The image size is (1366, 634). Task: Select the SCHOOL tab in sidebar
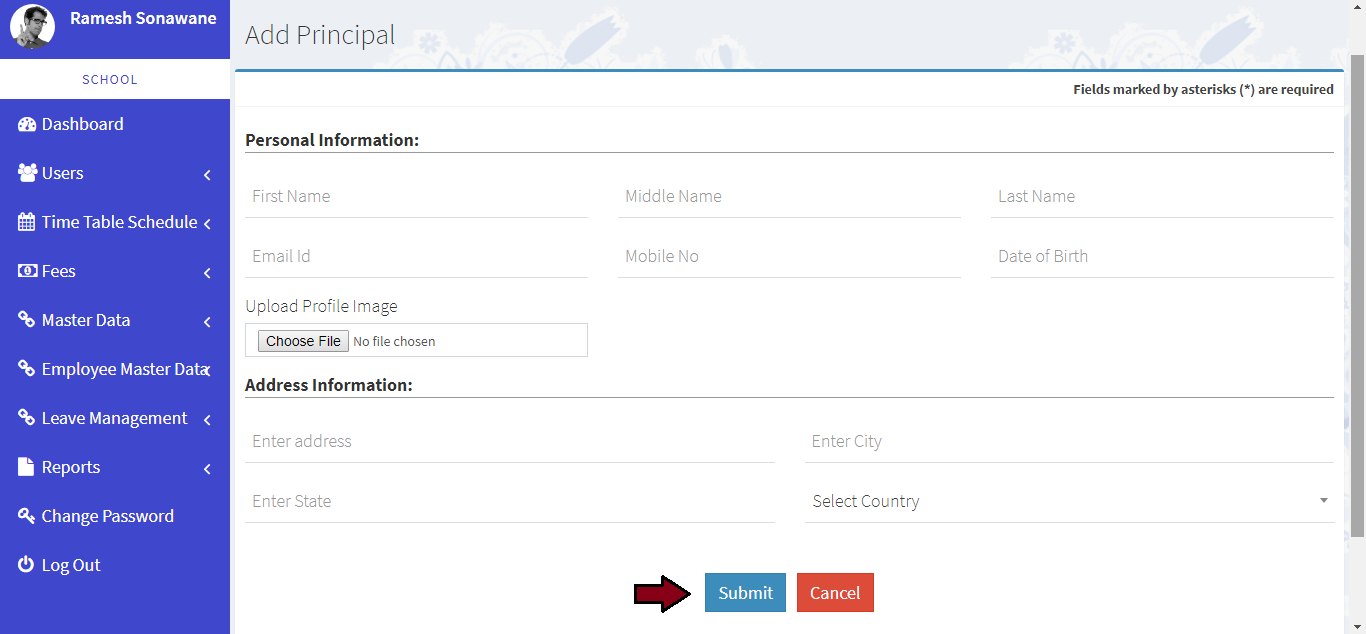(x=110, y=79)
